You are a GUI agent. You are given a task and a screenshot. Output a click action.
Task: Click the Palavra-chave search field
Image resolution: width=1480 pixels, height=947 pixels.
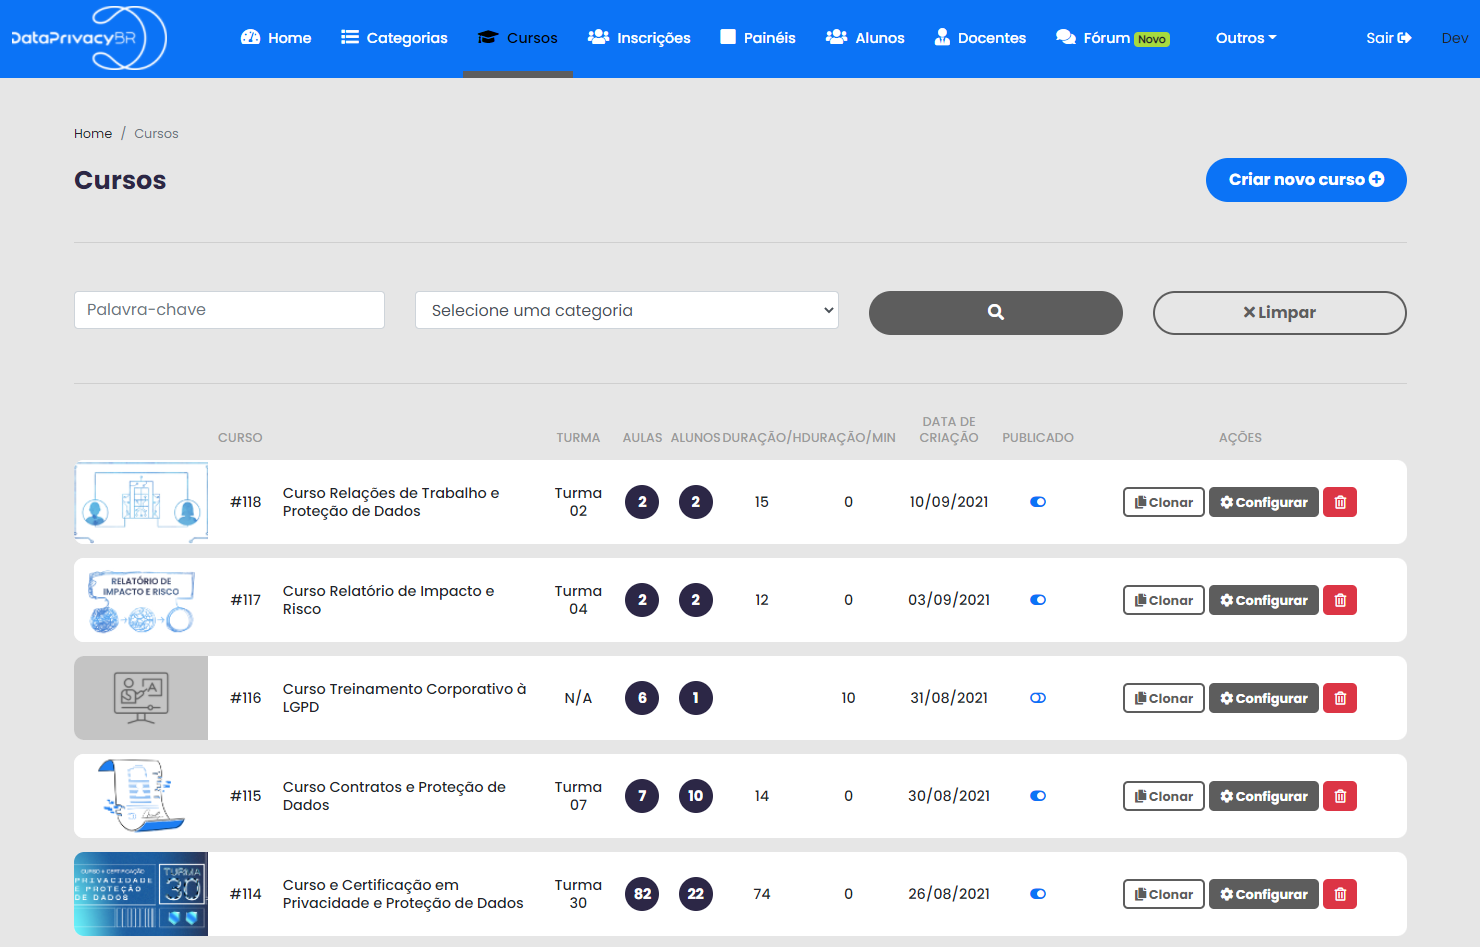pos(229,310)
